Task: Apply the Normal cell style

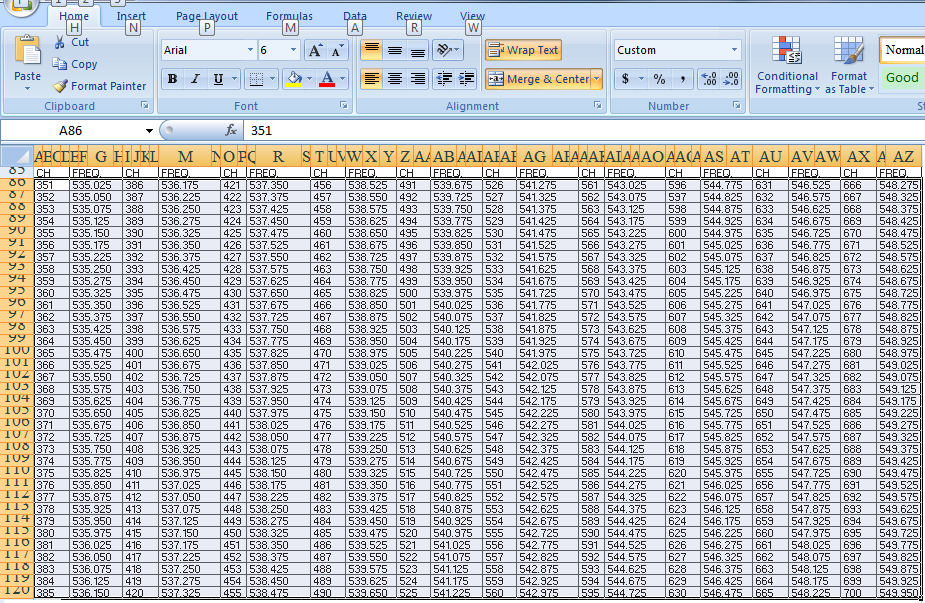Action: pyautogui.click(x=903, y=50)
